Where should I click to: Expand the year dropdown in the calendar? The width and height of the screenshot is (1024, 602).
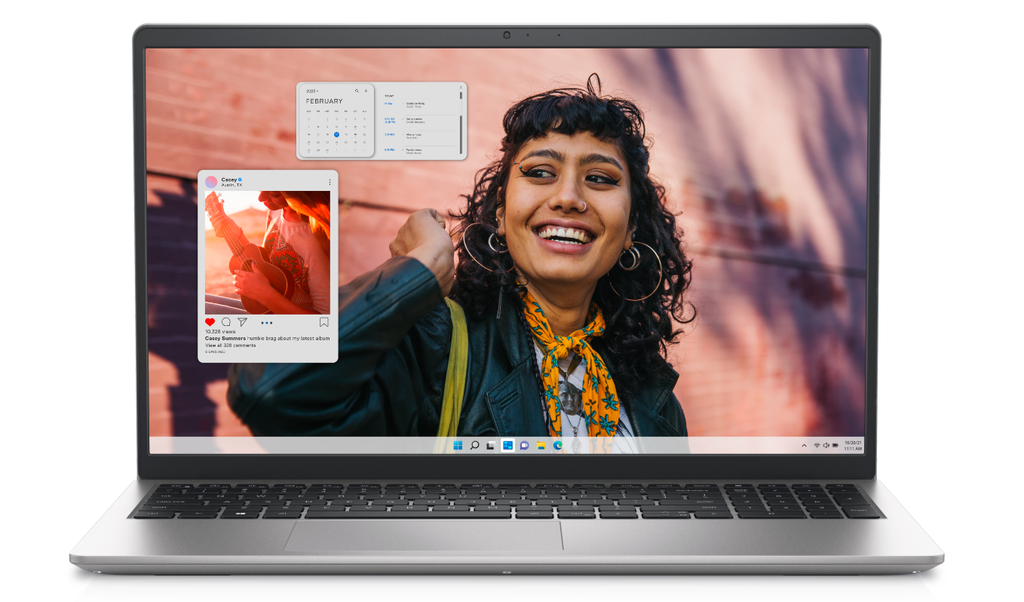[312, 91]
